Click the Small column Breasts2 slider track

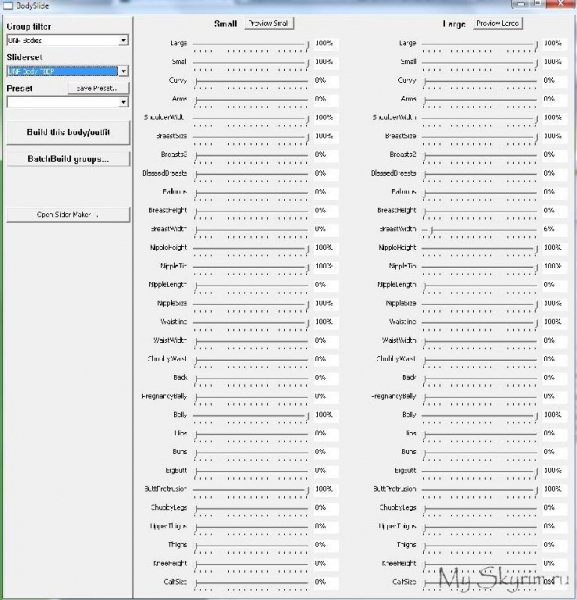[x=251, y=155]
